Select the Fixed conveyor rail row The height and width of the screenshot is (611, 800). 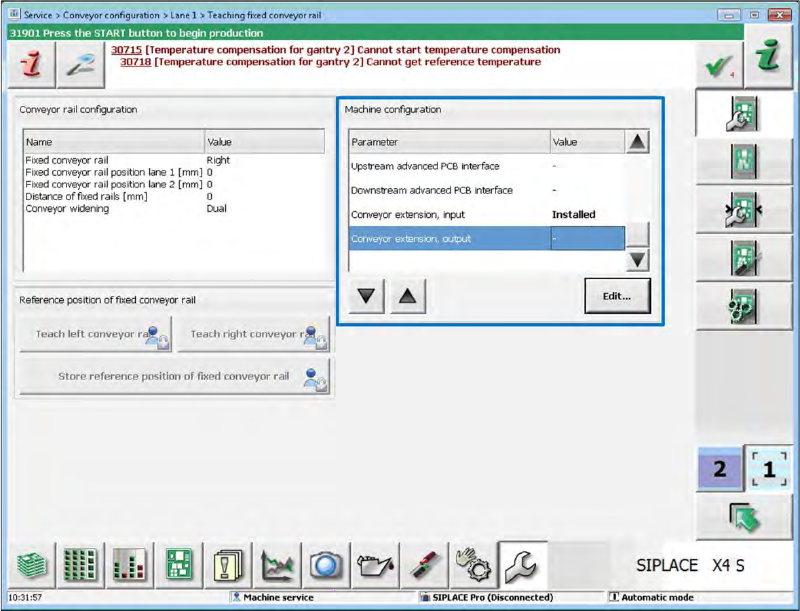pos(173,160)
